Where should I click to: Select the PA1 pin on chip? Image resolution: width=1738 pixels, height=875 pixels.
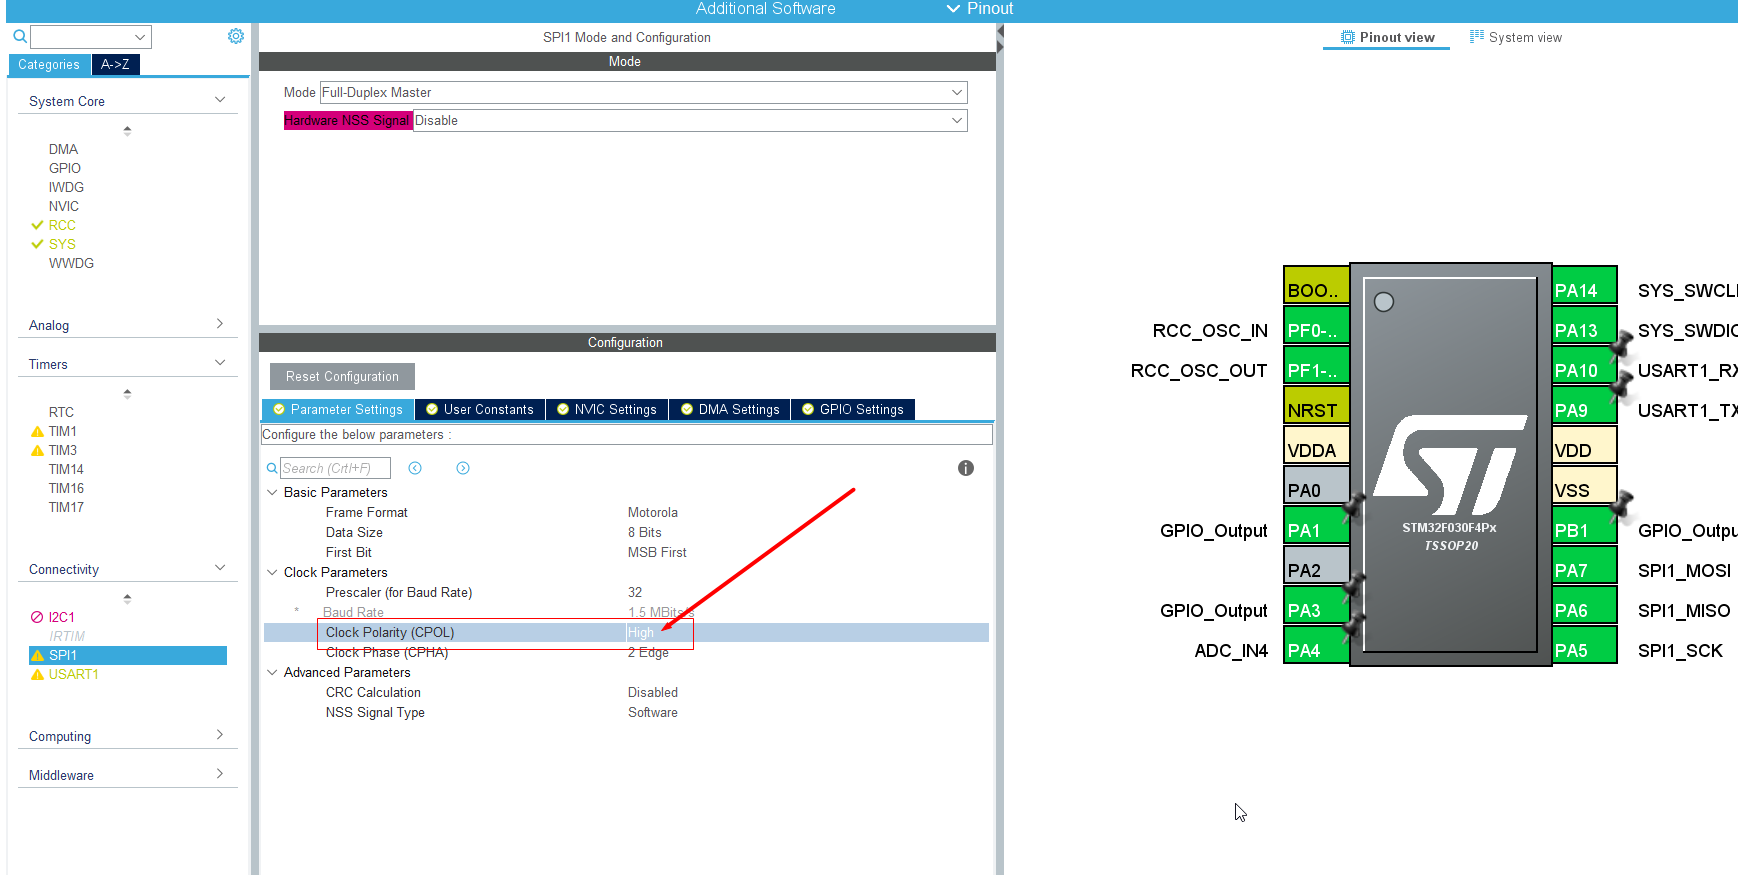[x=1317, y=525]
